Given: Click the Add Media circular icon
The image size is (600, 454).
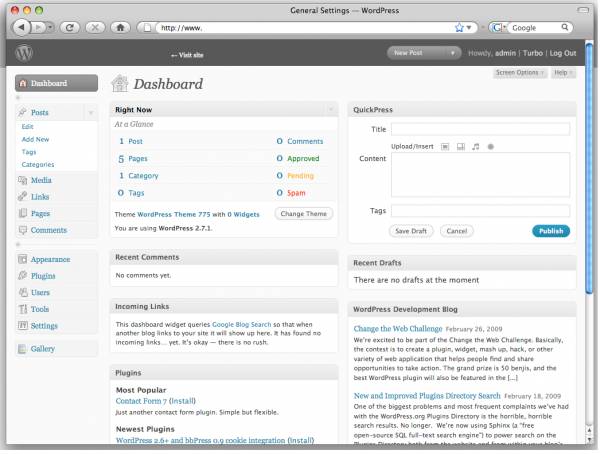Looking at the screenshot, I should 491,147.
